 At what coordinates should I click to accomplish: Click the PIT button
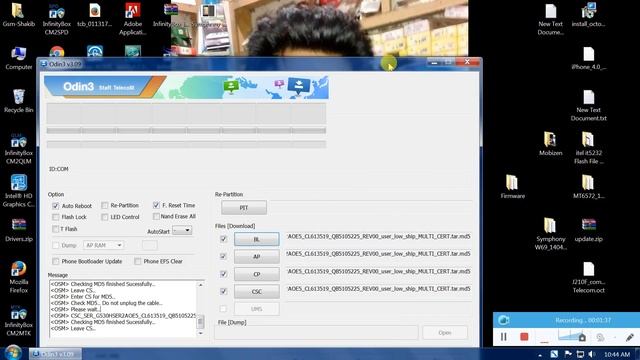244,208
